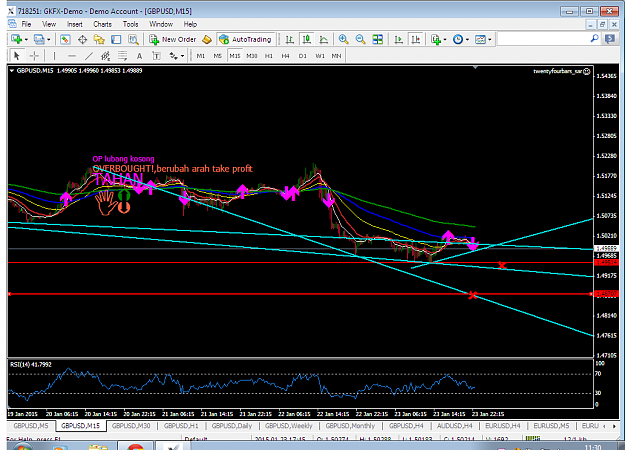
Task: Open a new chart with the toolbar icon
Action: [17, 39]
